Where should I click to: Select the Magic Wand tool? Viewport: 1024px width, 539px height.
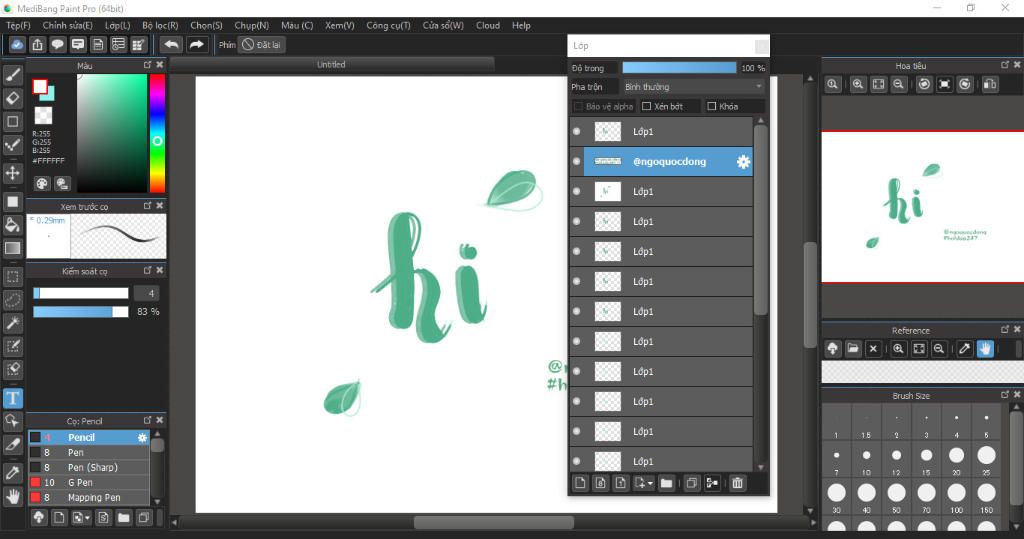point(12,323)
